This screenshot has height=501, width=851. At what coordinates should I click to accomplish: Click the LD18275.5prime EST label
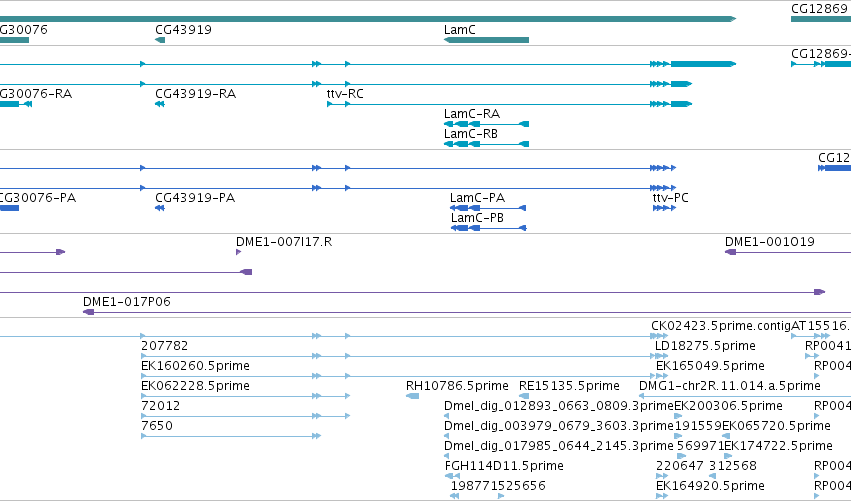[x=705, y=346]
